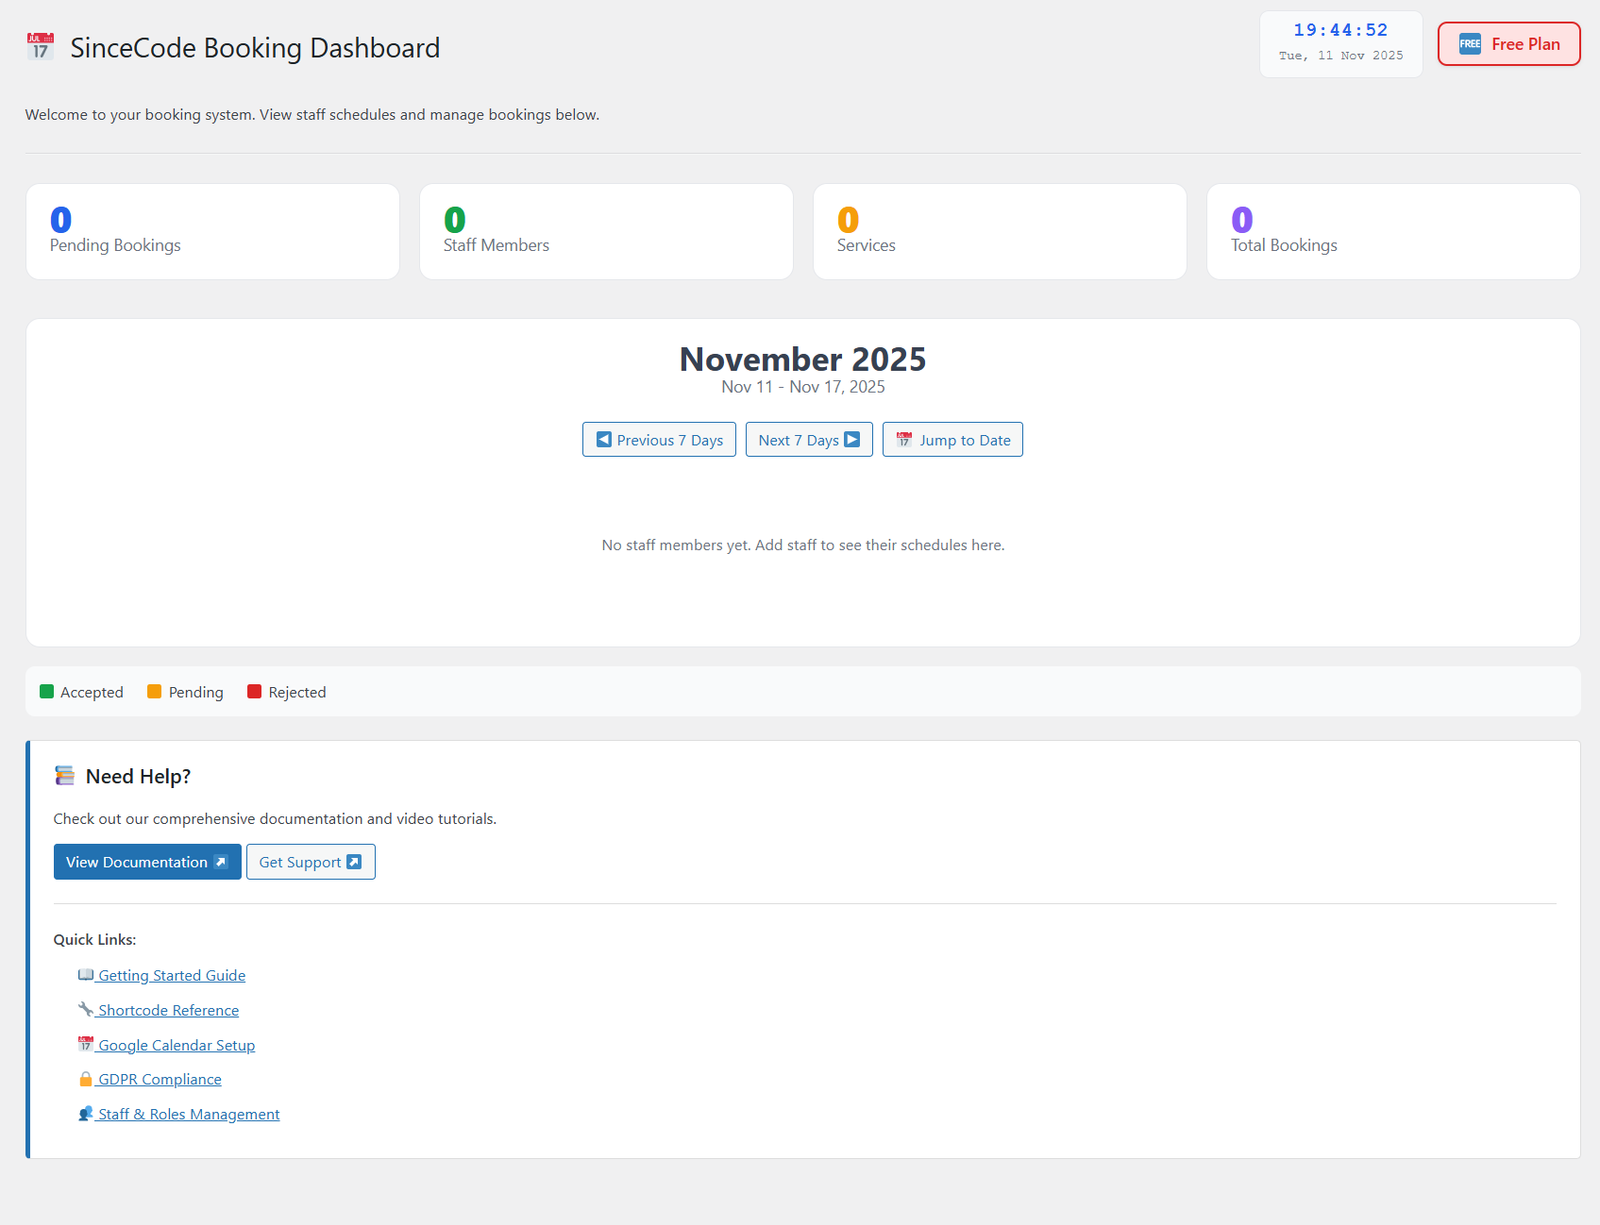The image size is (1600, 1225).
Task: Click the back arrow icon in Previous 7 Days
Action: tap(602, 439)
